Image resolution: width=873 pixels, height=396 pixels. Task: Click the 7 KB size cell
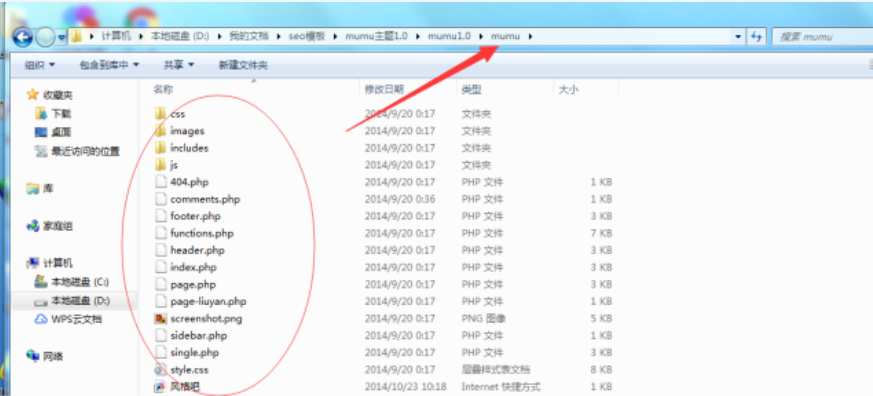coord(601,233)
